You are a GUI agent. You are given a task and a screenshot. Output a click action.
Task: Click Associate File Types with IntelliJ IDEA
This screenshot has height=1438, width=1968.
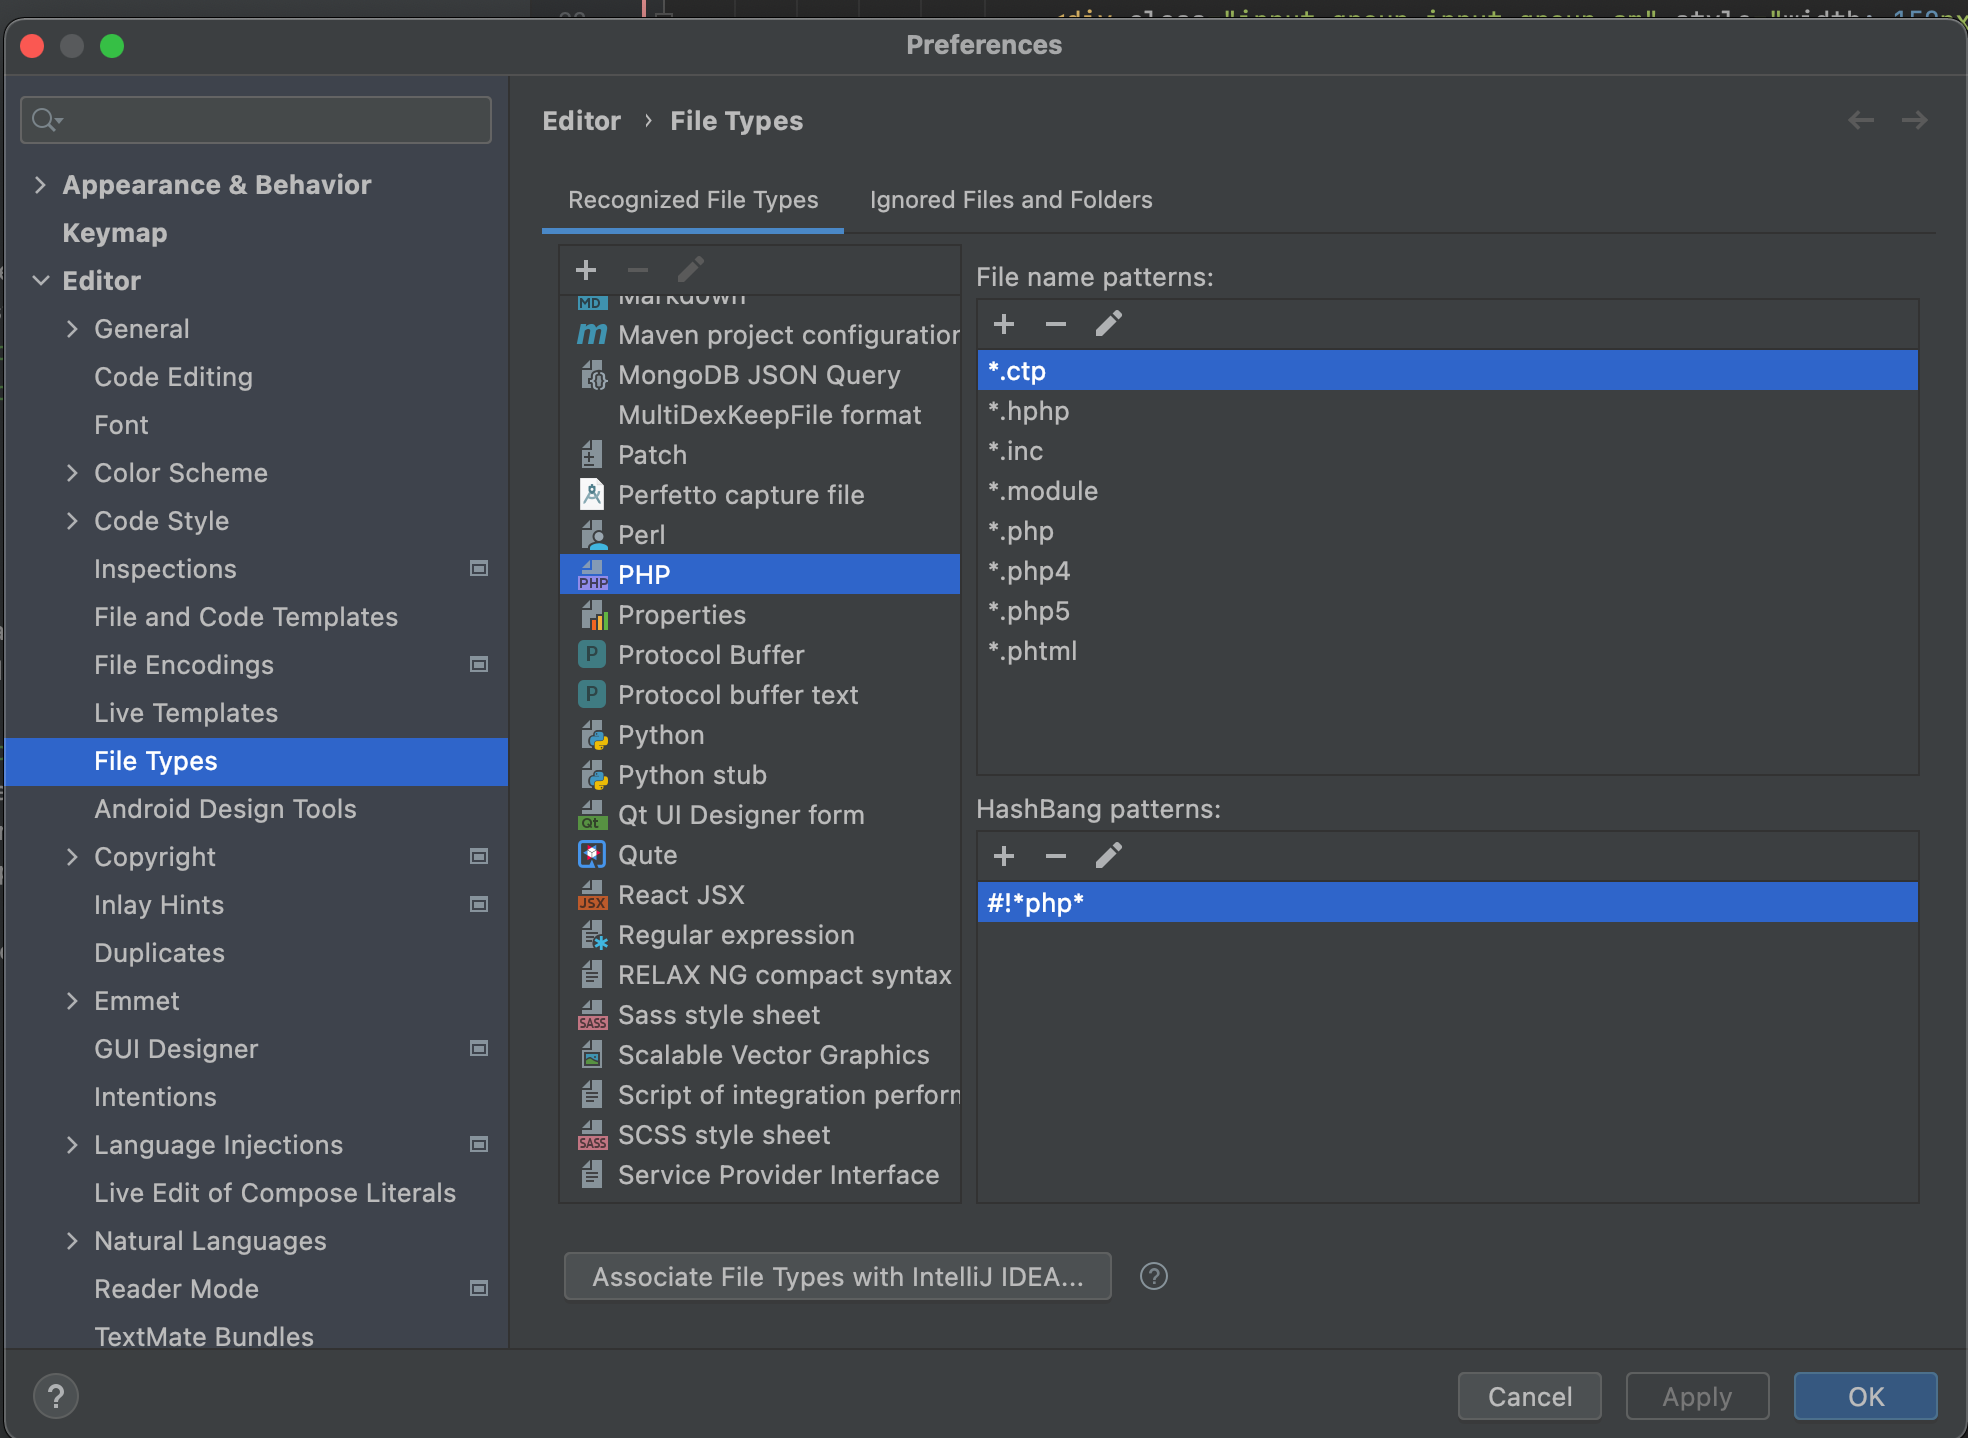coord(837,1276)
